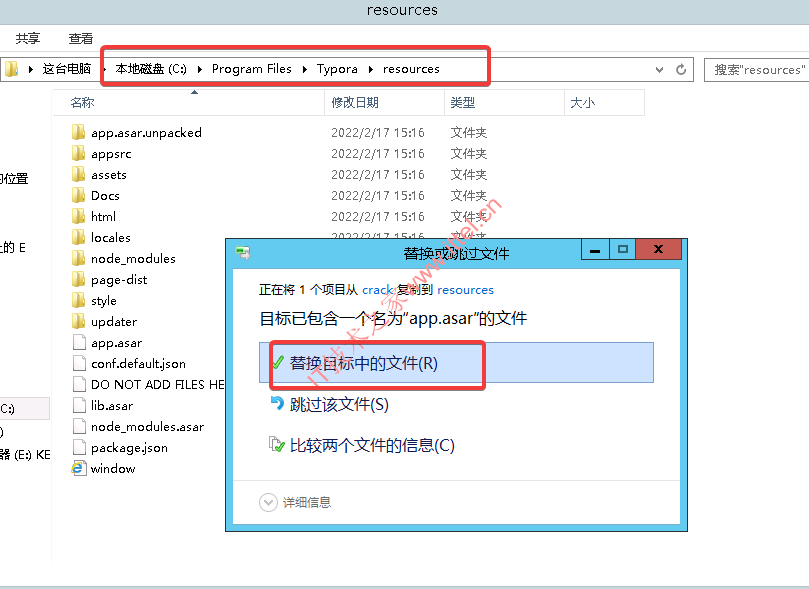This screenshot has width=809, height=589.
Task: Select the lib.asar file icon
Action: (x=79, y=405)
